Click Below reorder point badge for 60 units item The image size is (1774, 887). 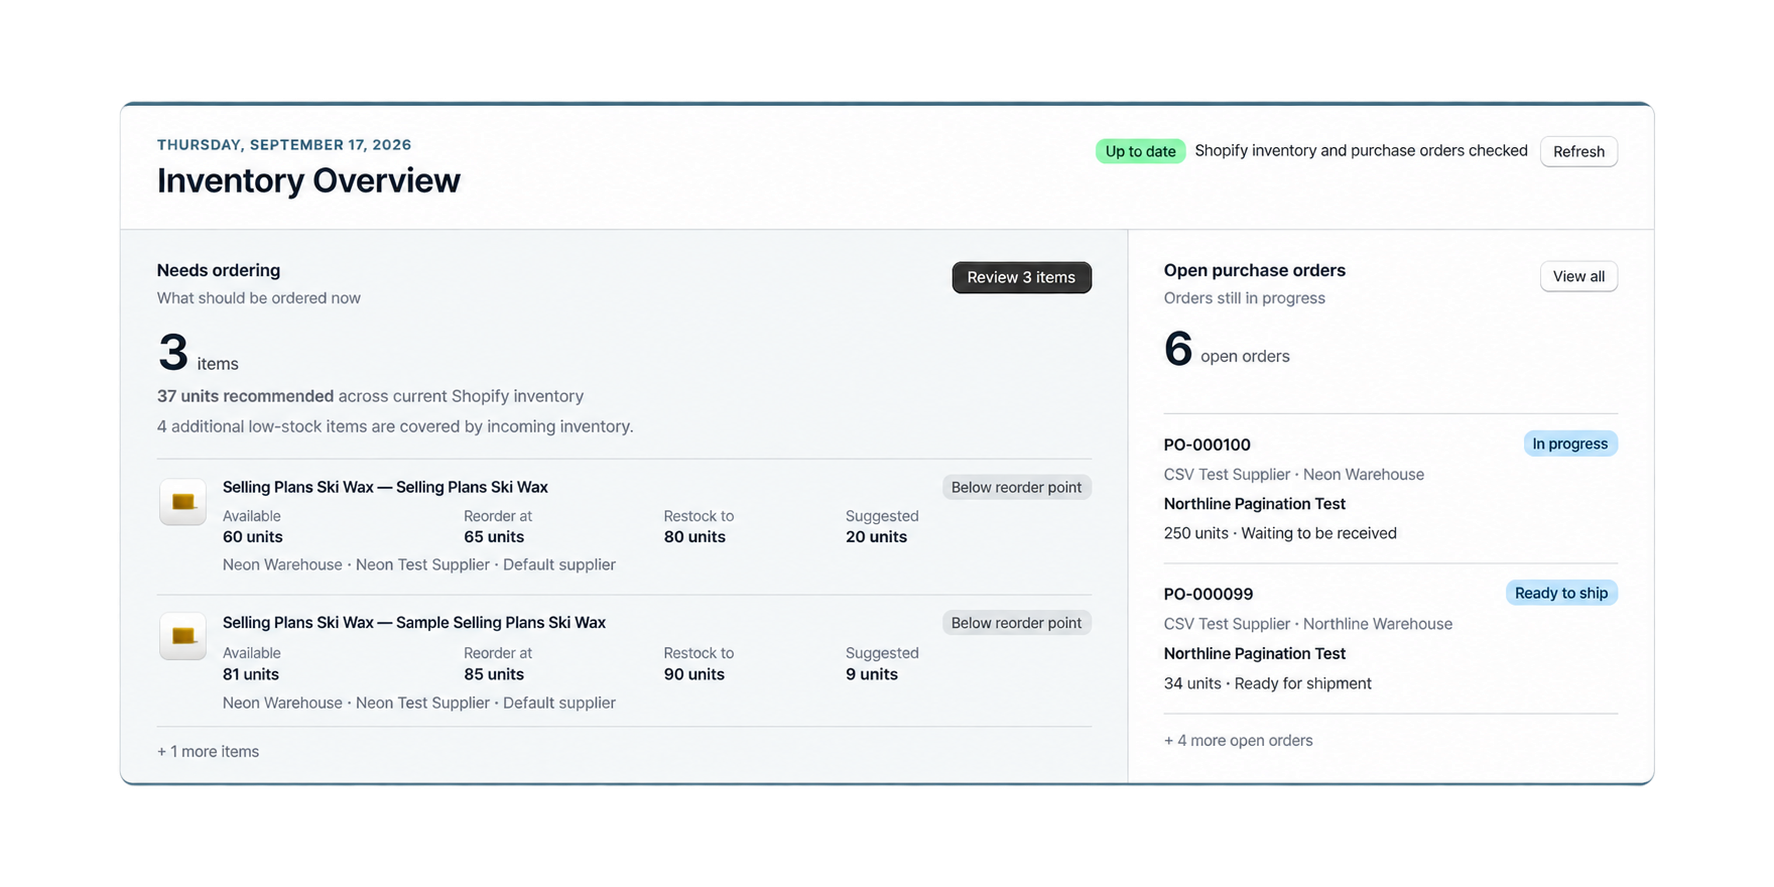[x=1016, y=487]
